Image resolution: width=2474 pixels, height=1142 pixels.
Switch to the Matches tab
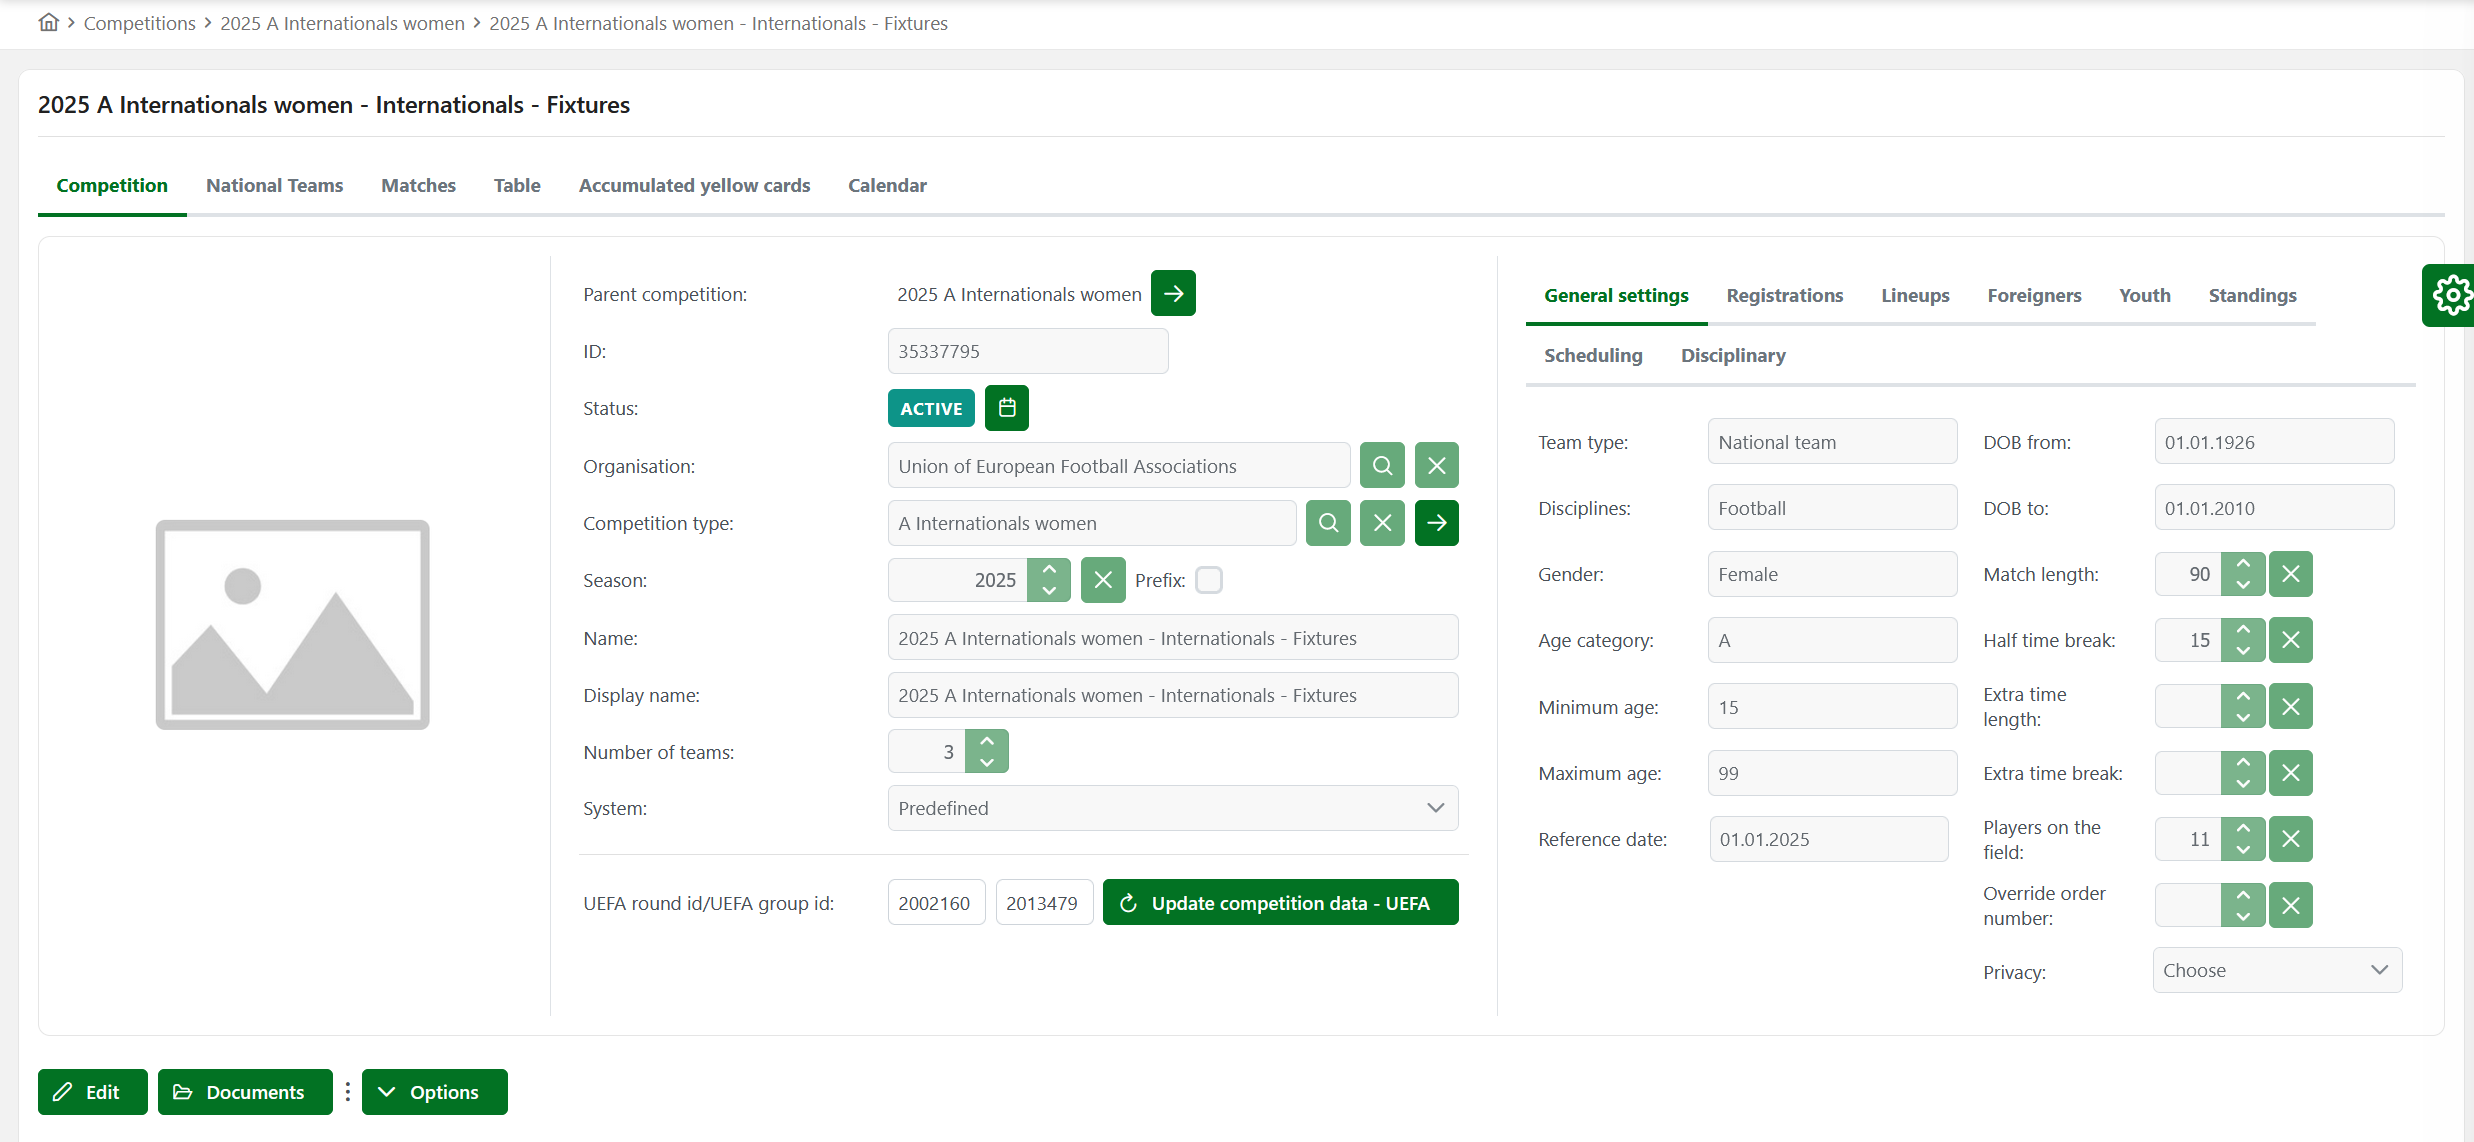click(418, 185)
